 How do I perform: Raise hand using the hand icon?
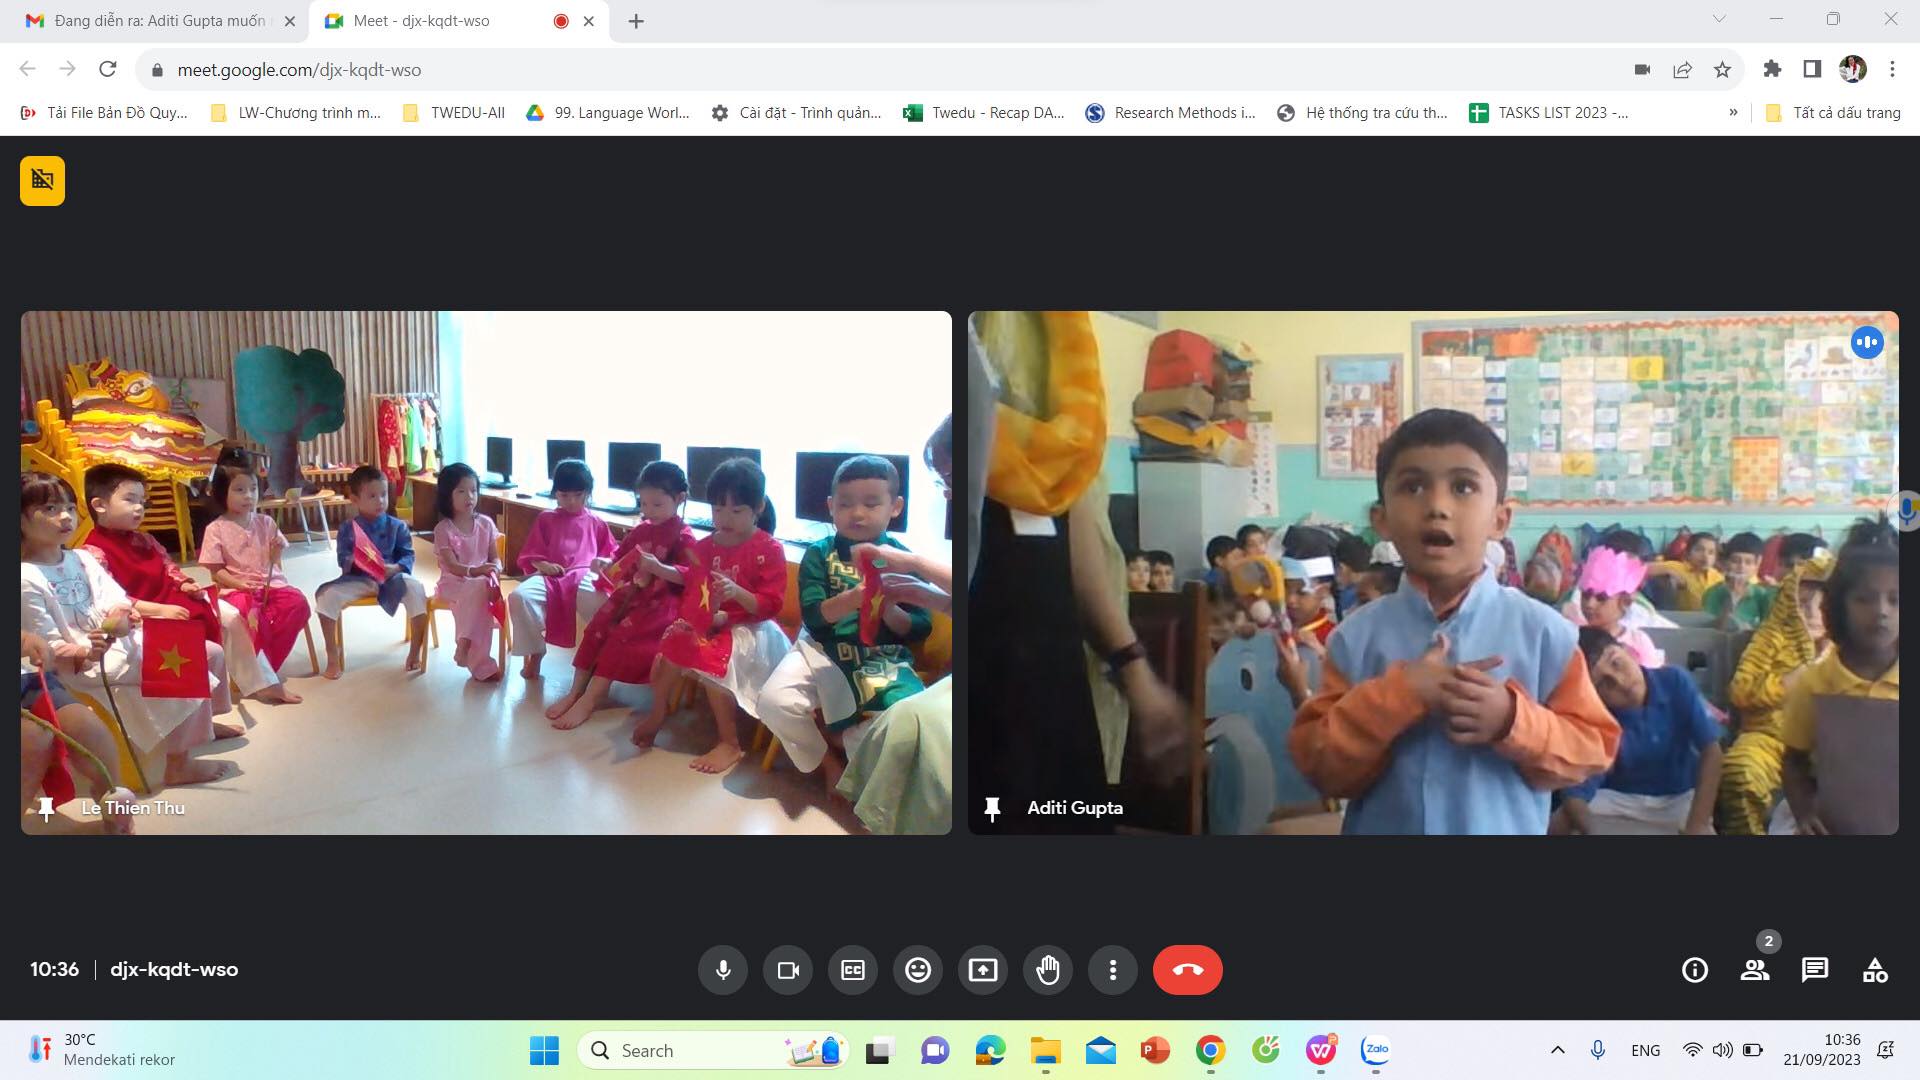[x=1048, y=970]
